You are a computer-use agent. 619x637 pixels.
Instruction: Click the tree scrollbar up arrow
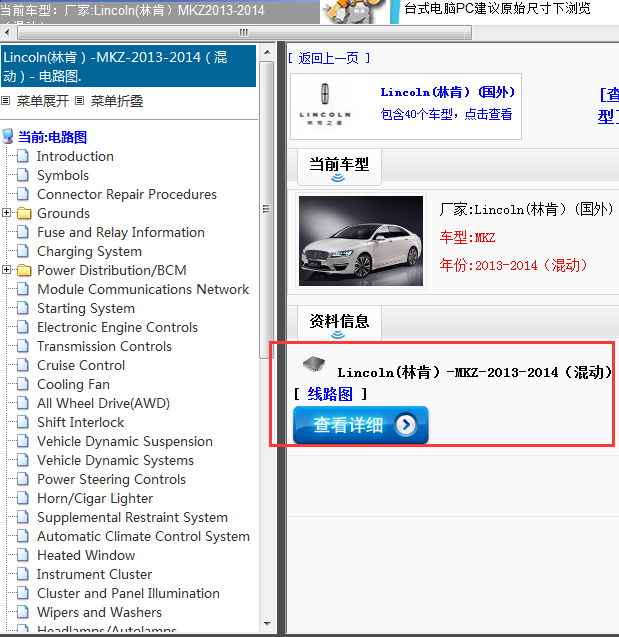point(267,52)
